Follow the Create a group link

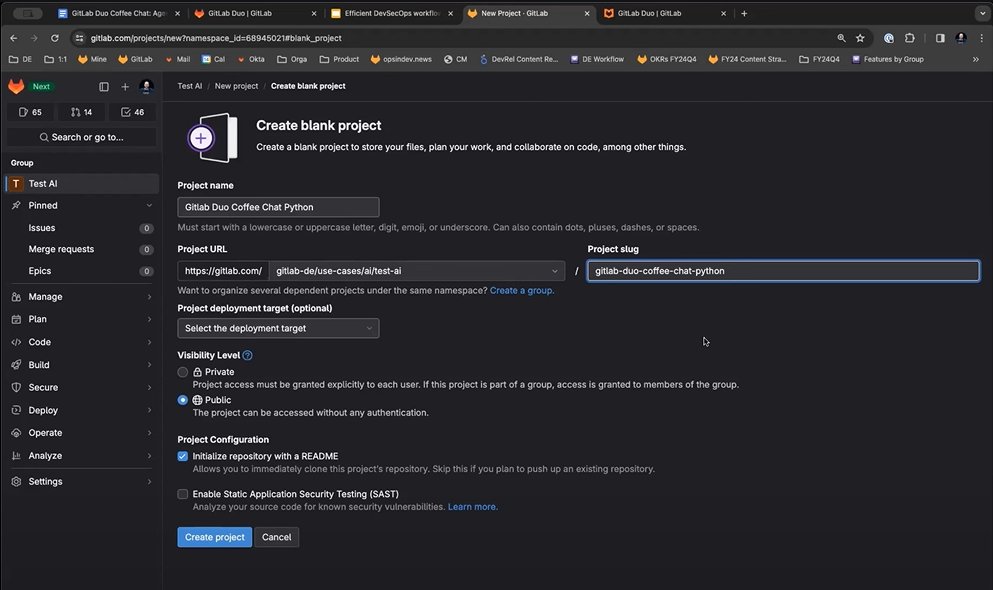pos(522,291)
